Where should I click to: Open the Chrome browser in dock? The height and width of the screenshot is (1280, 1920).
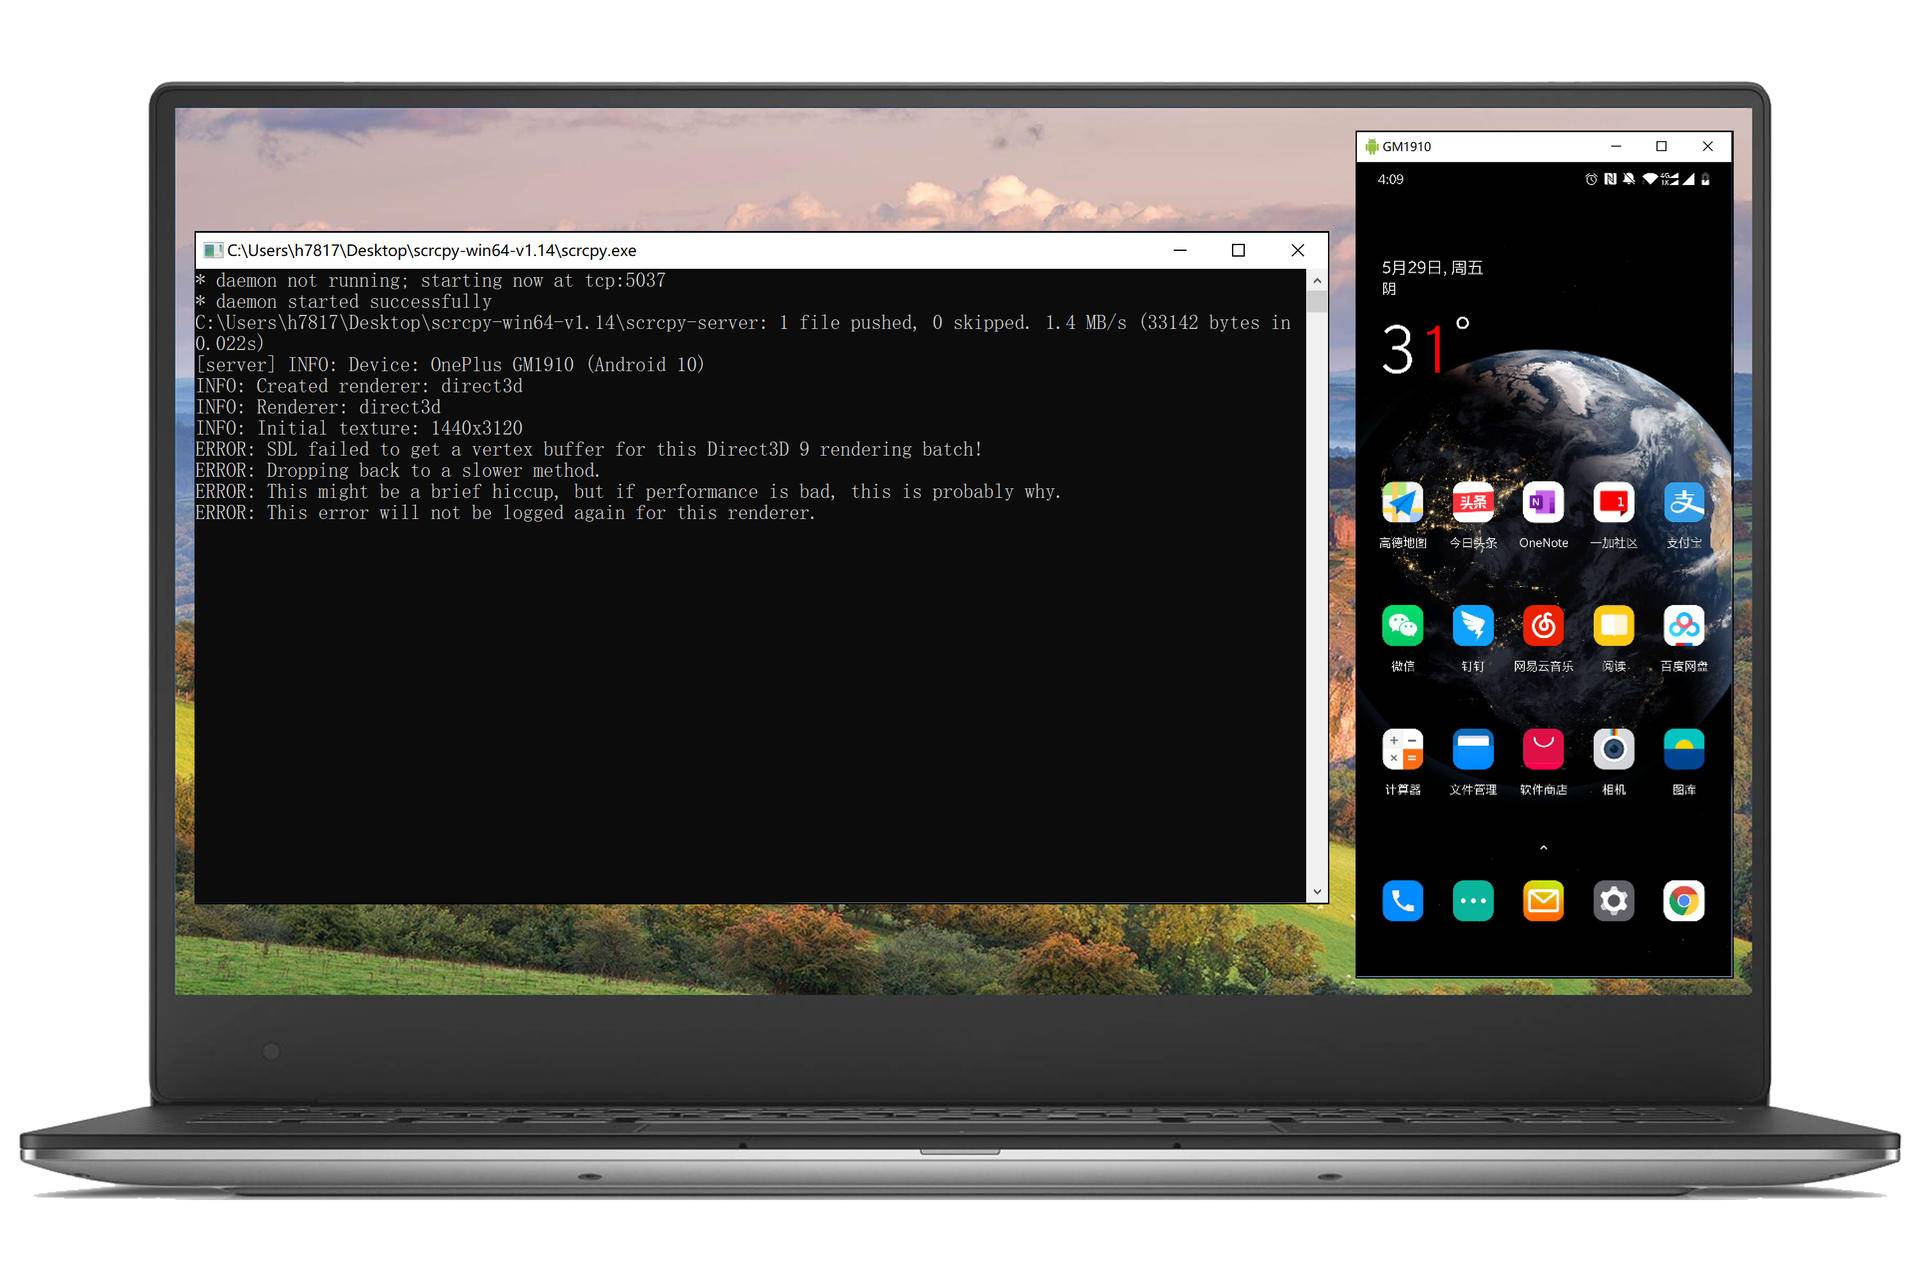1684,901
